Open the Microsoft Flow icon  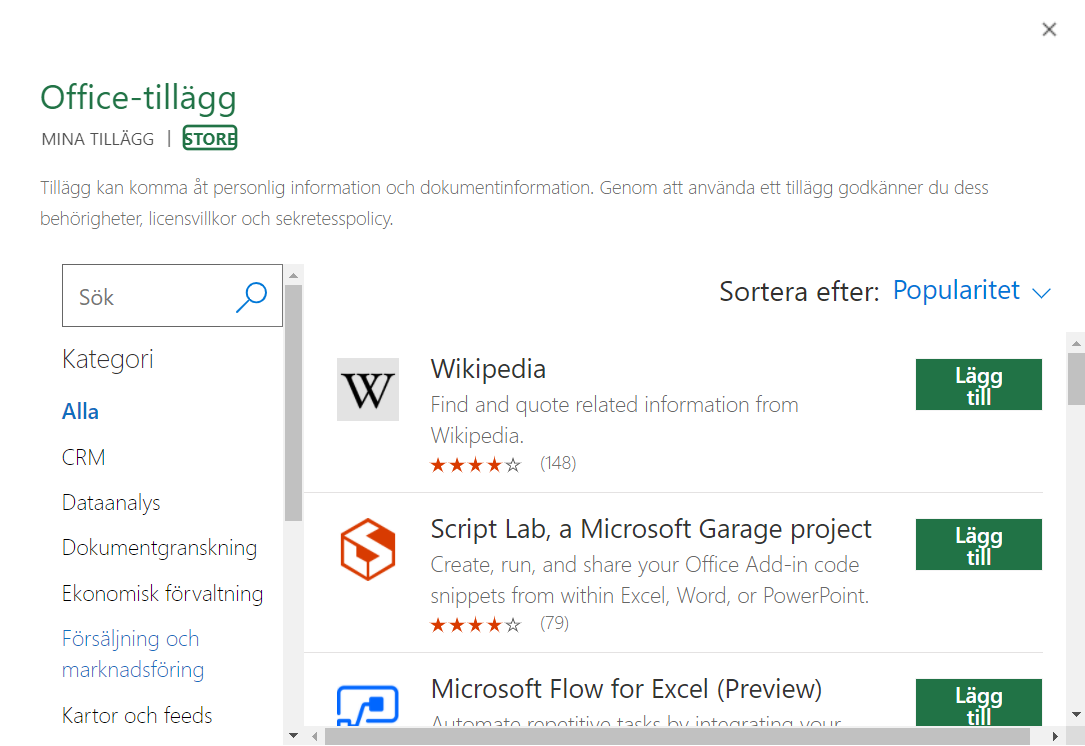[367, 704]
